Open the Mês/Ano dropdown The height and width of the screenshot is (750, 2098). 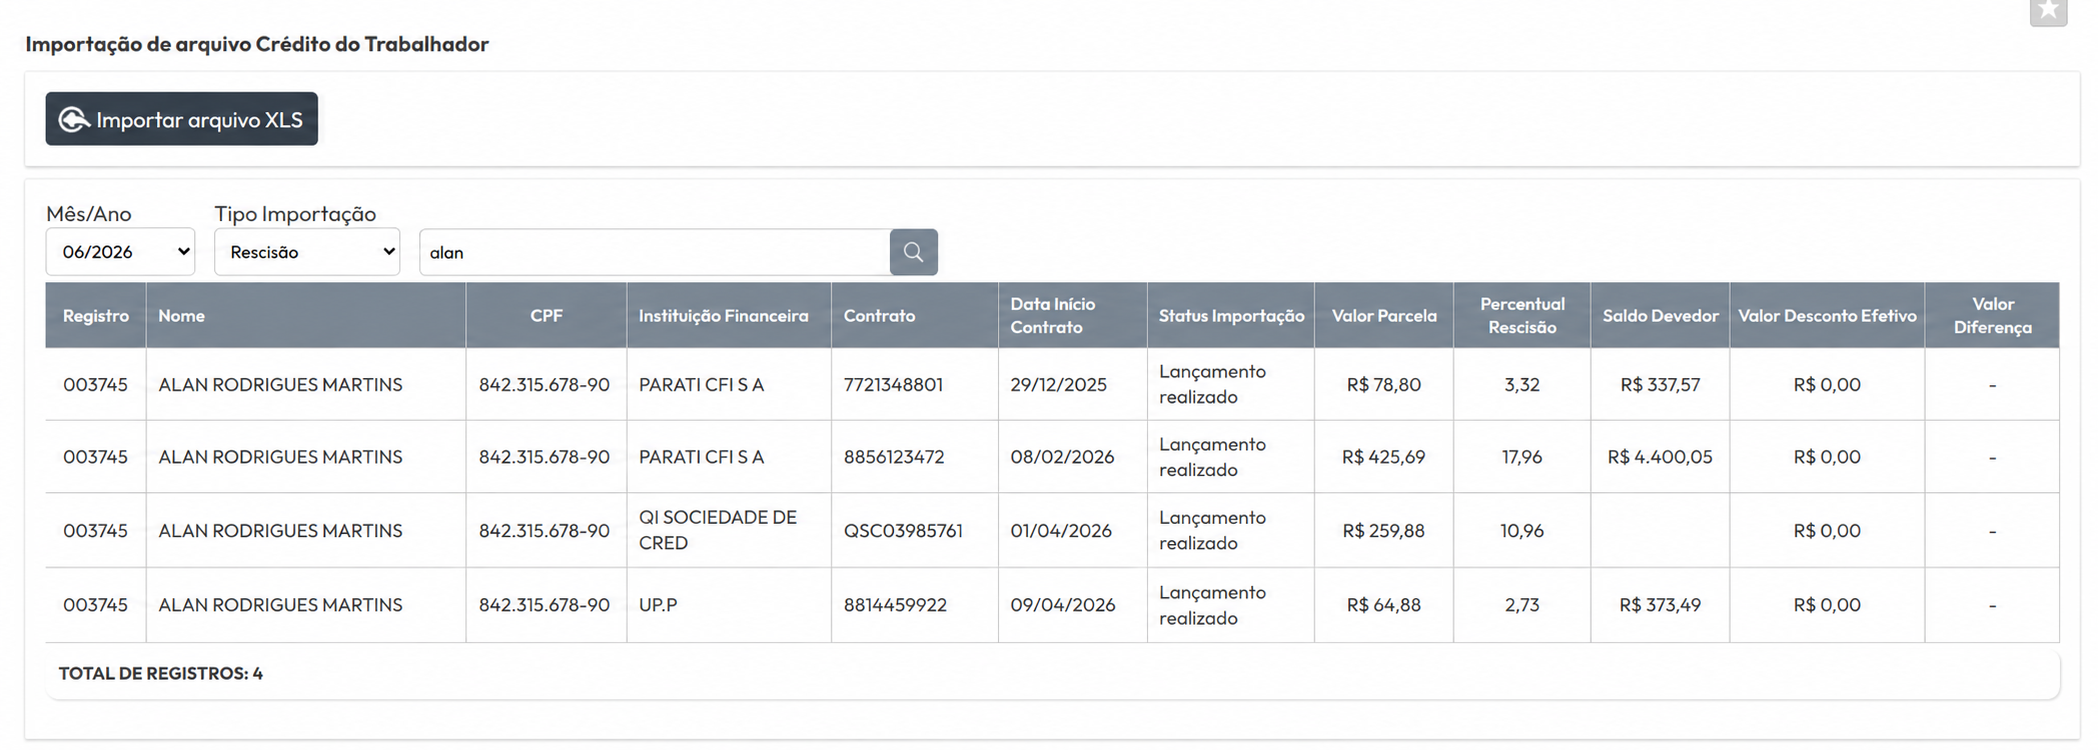click(120, 252)
